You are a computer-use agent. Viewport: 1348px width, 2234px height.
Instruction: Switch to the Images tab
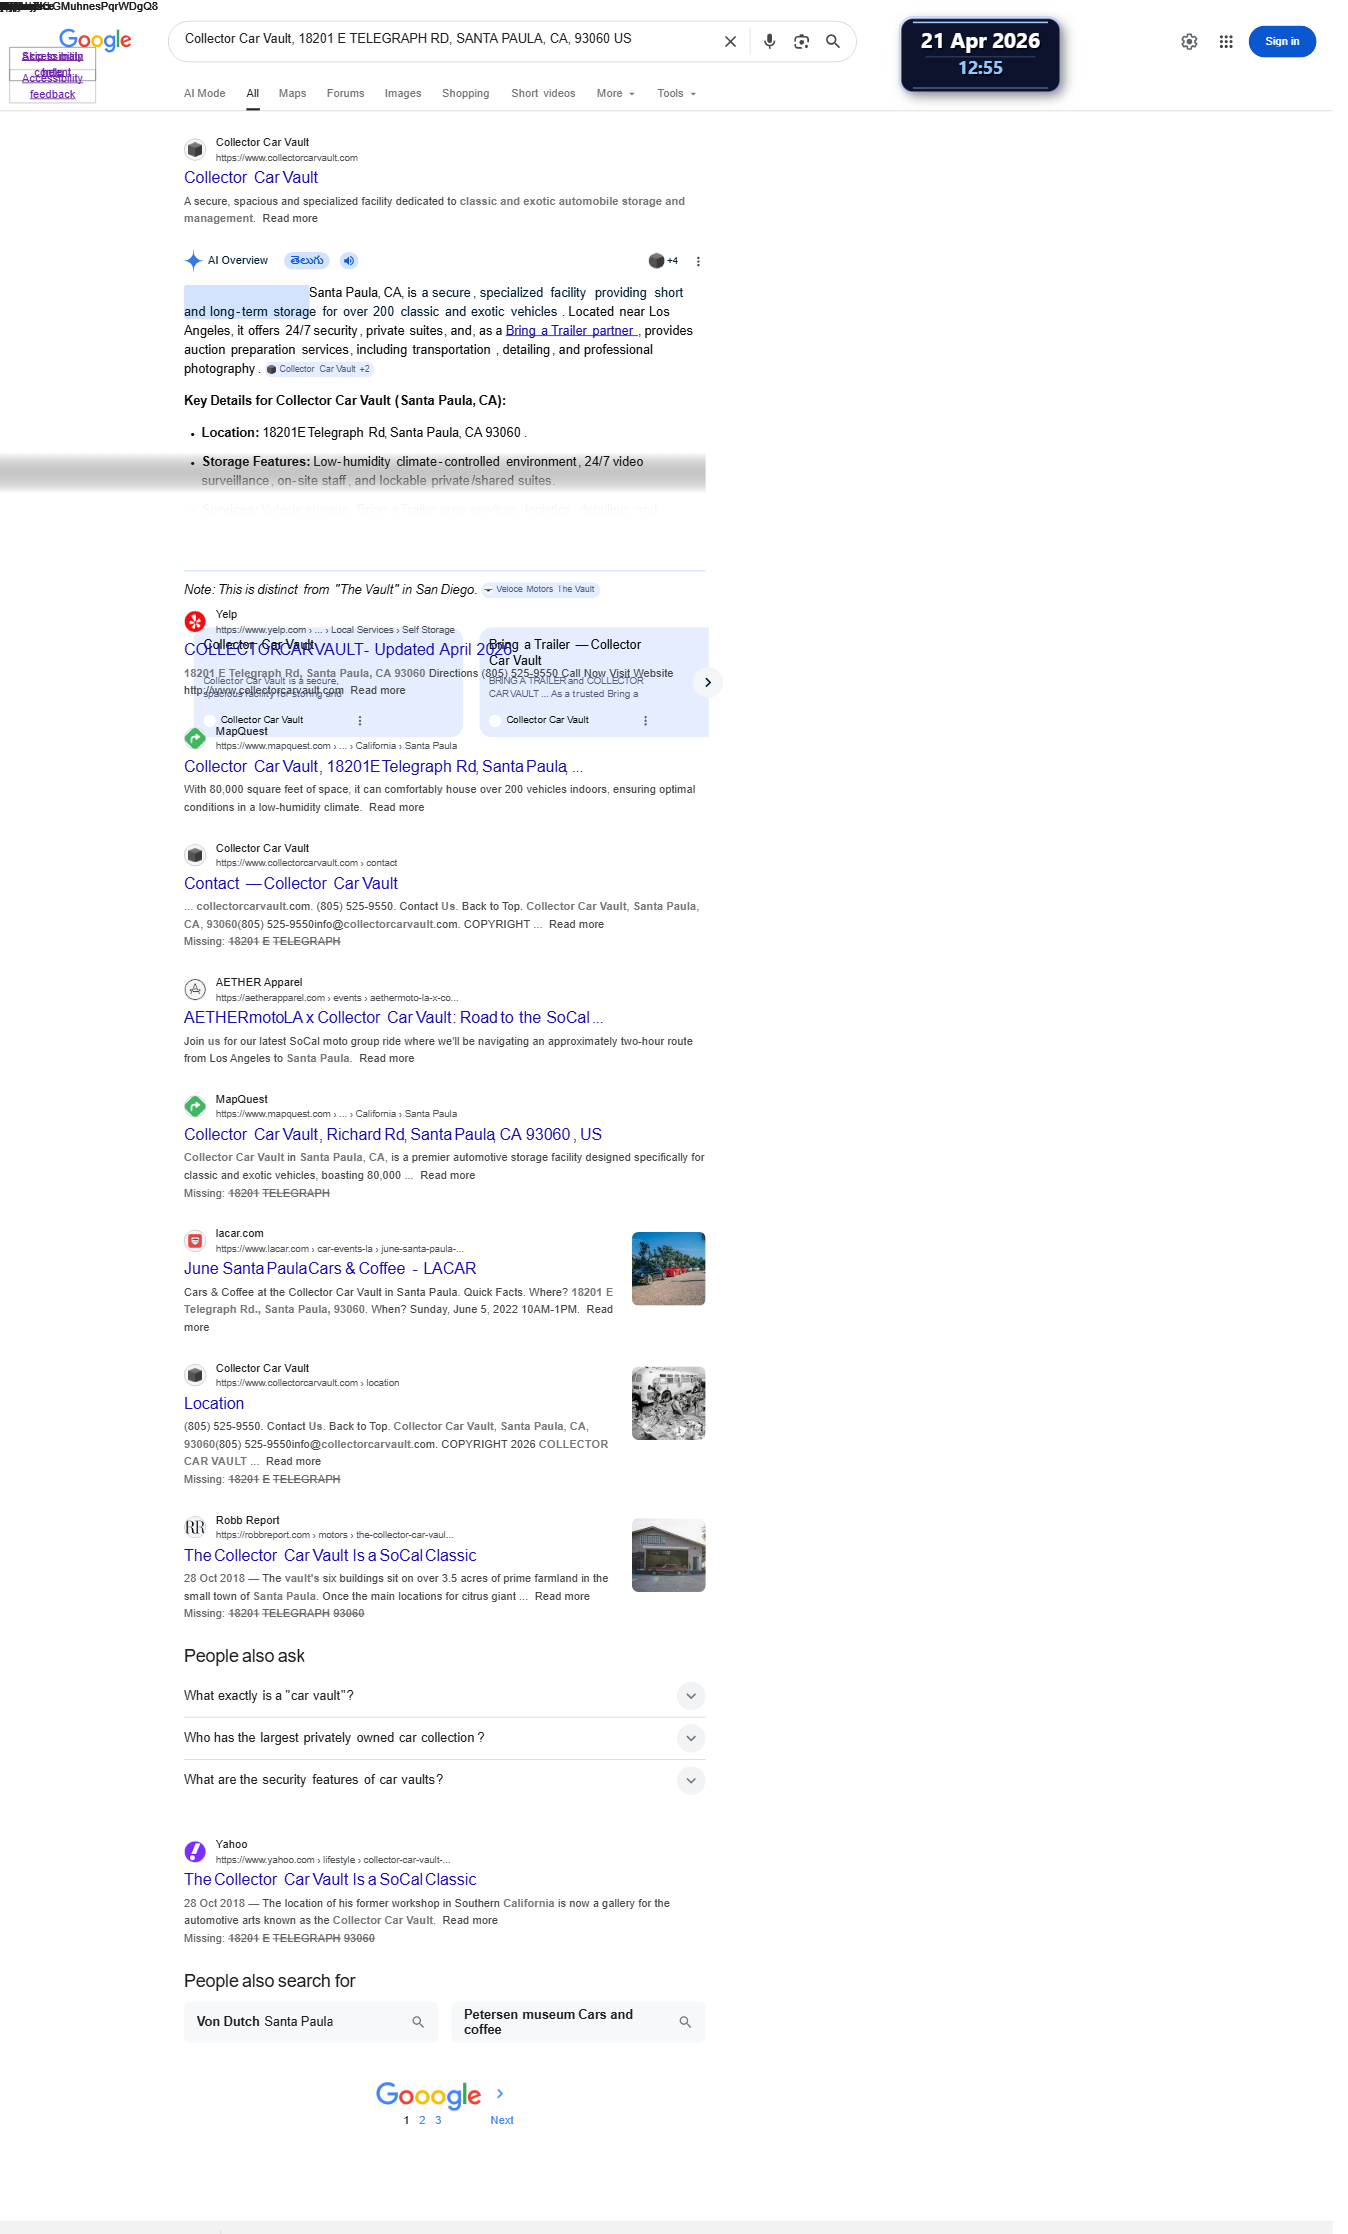(403, 94)
